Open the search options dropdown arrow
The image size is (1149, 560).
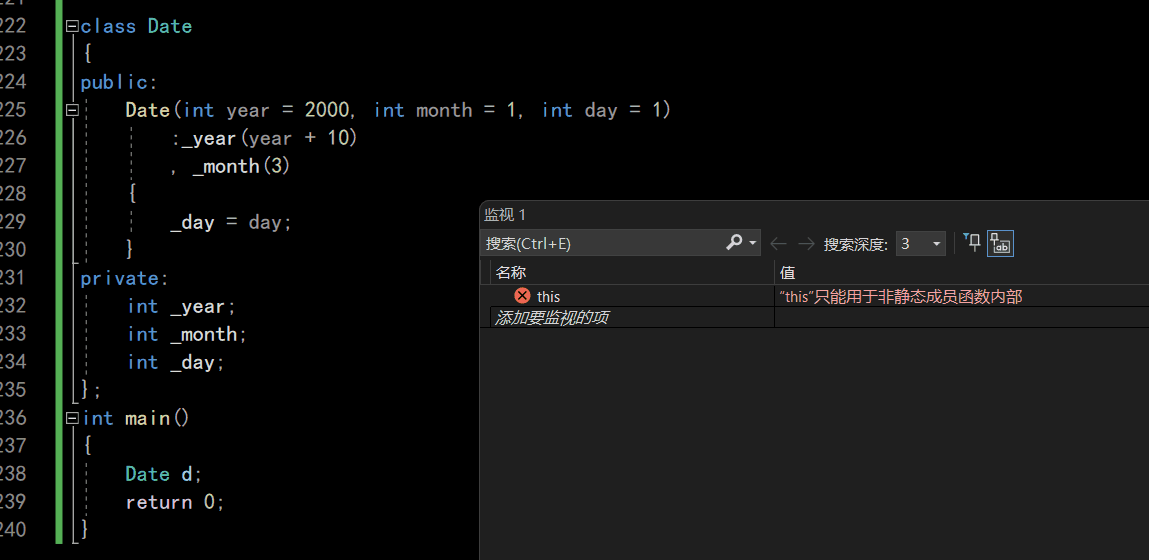[x=753, y=243]
